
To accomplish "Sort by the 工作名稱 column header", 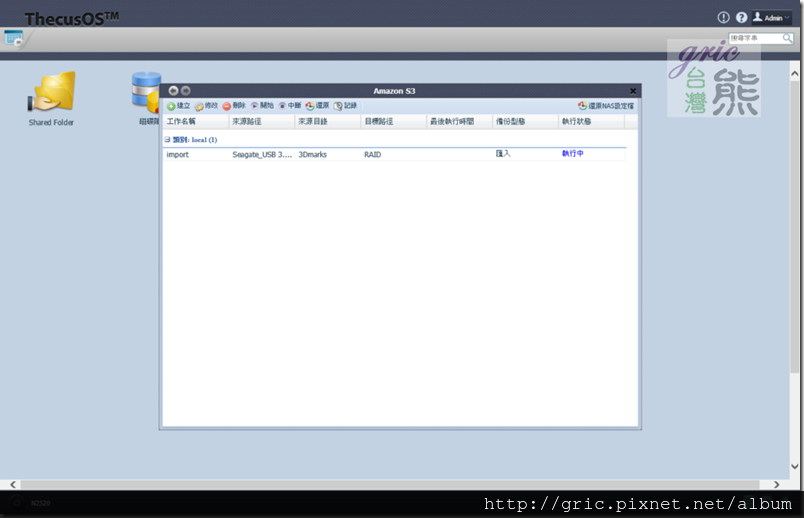I will (196, 122).
